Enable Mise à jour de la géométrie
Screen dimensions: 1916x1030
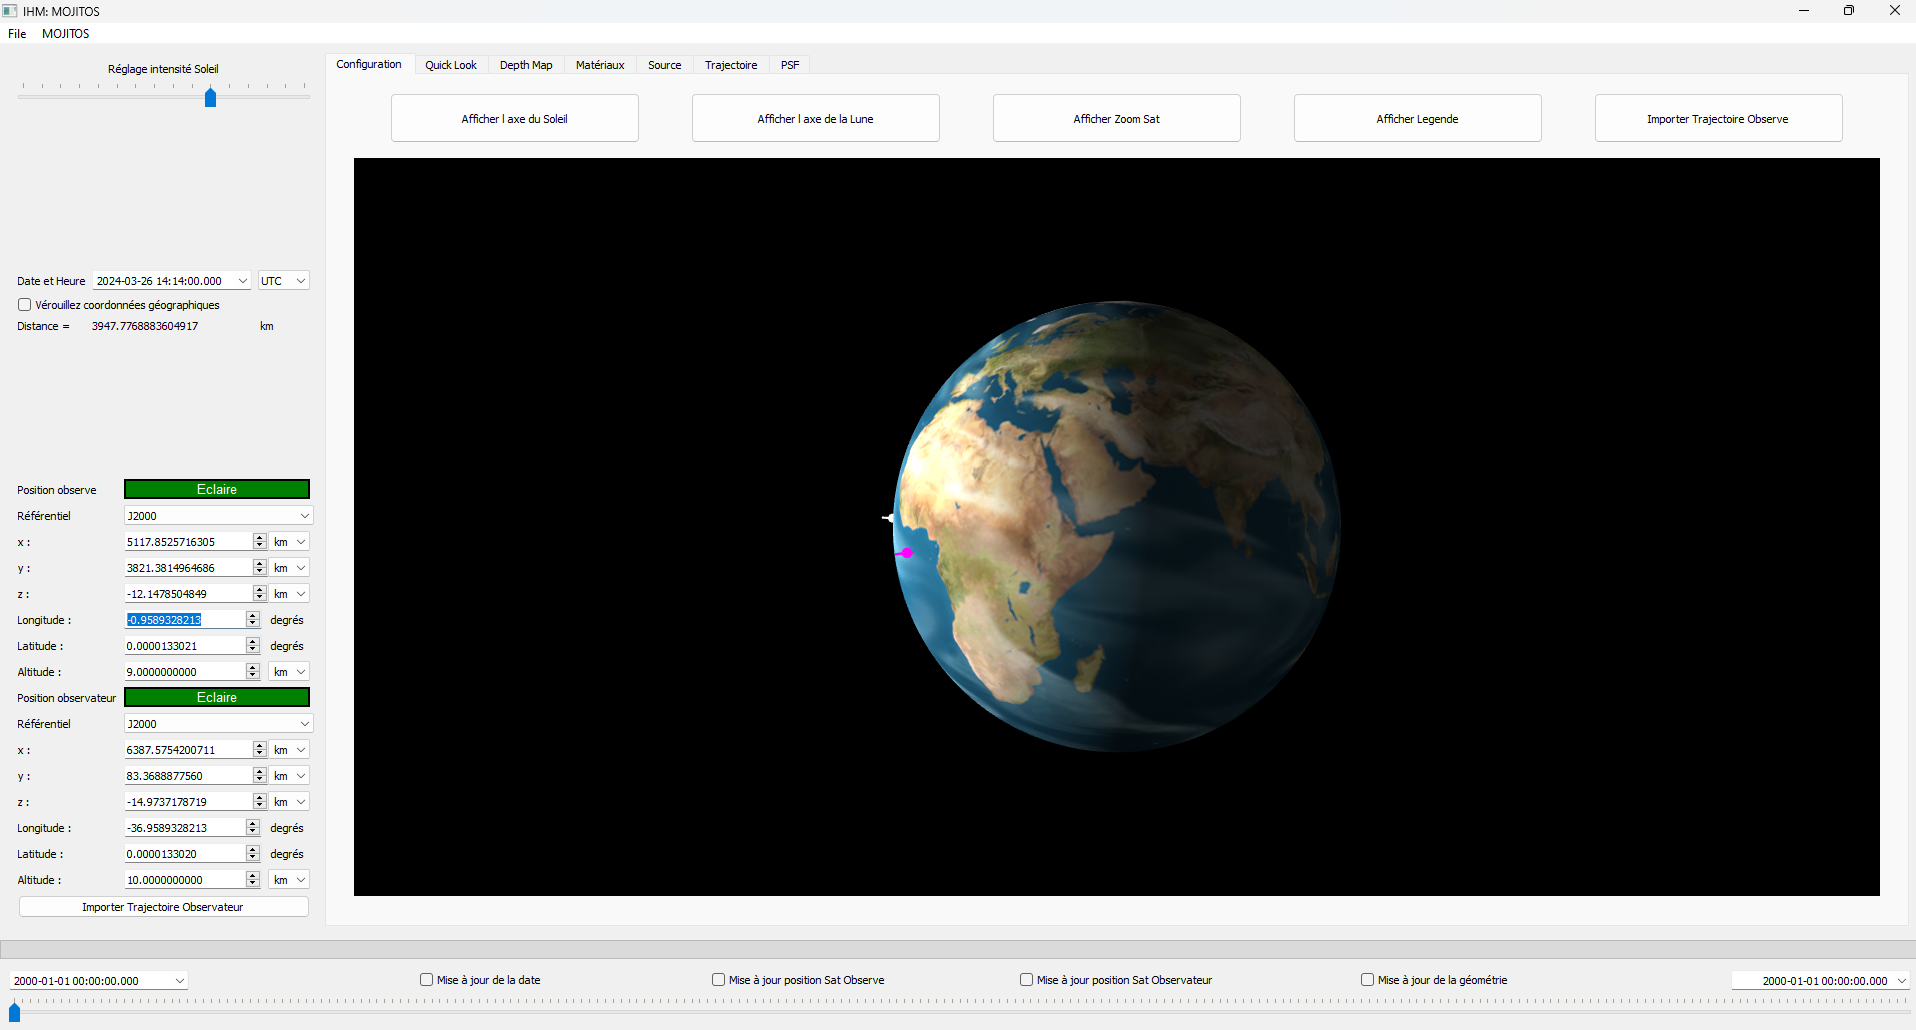(1367, 980)
